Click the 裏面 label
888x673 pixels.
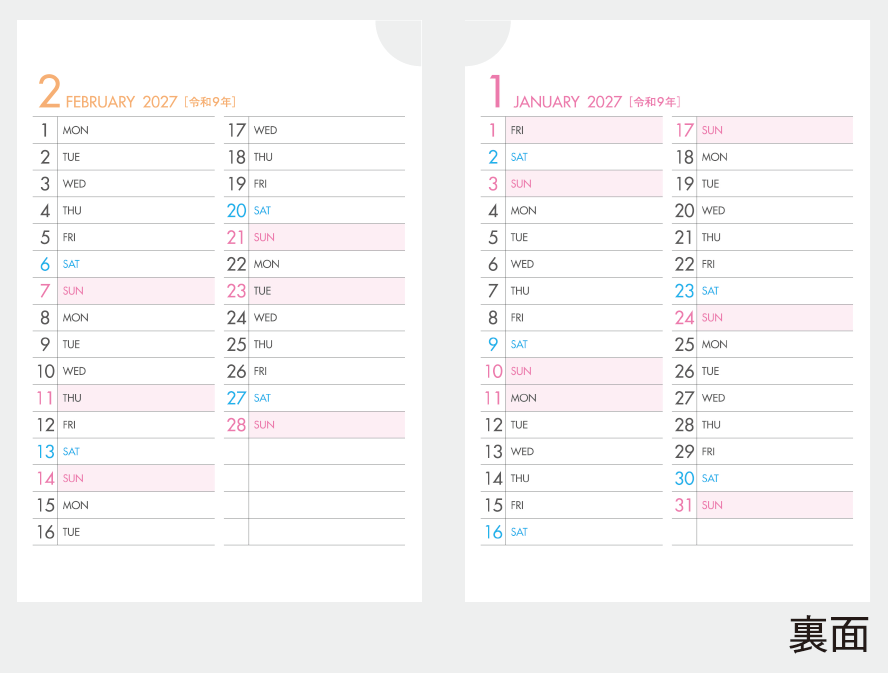[829, 635]
